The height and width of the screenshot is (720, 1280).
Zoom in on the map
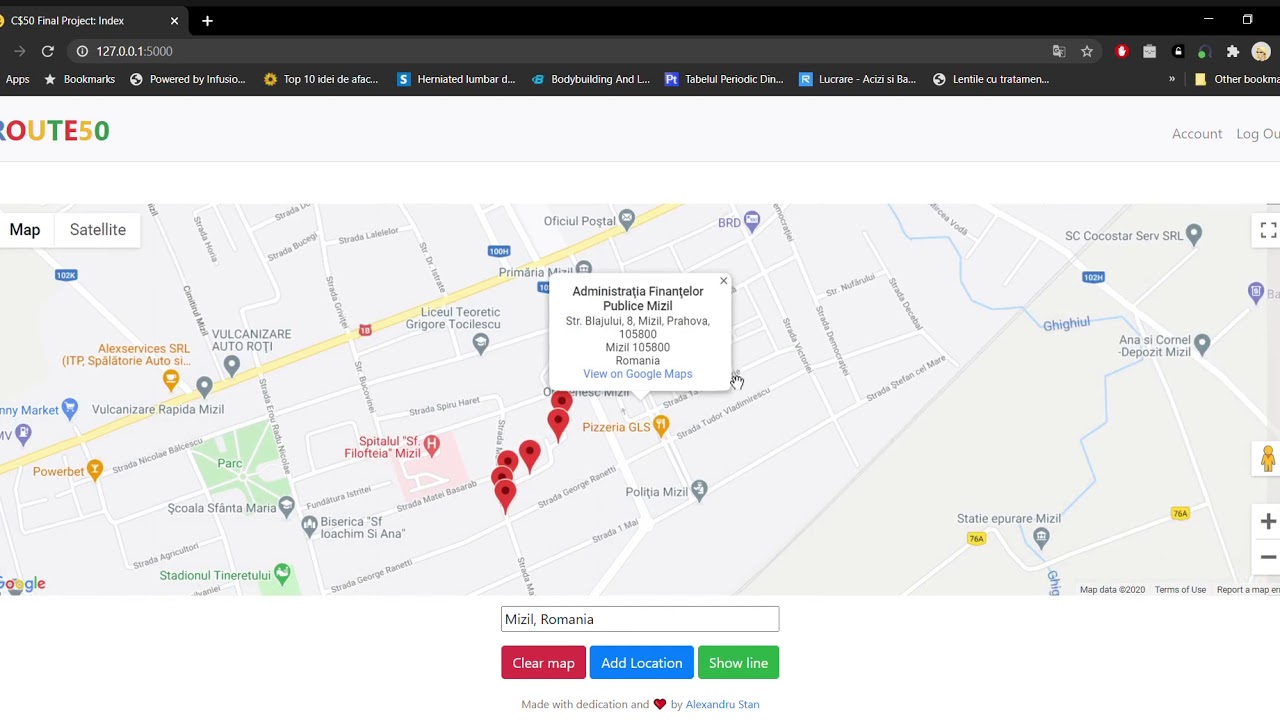point(1268,521)
